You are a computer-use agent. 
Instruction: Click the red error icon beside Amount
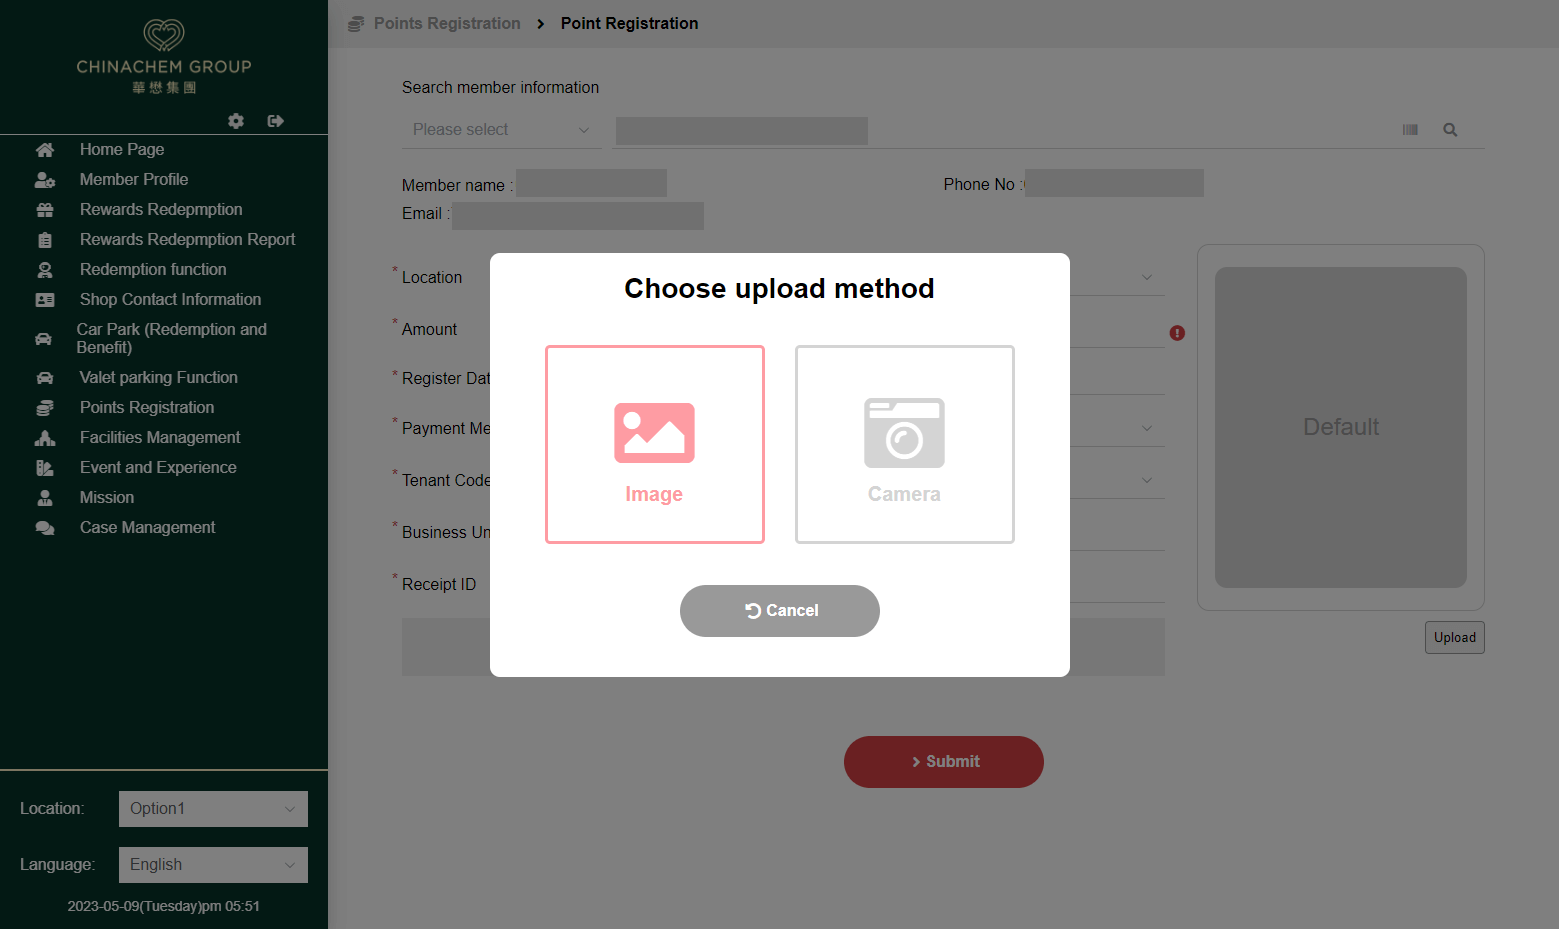(x=1177, y=333)
